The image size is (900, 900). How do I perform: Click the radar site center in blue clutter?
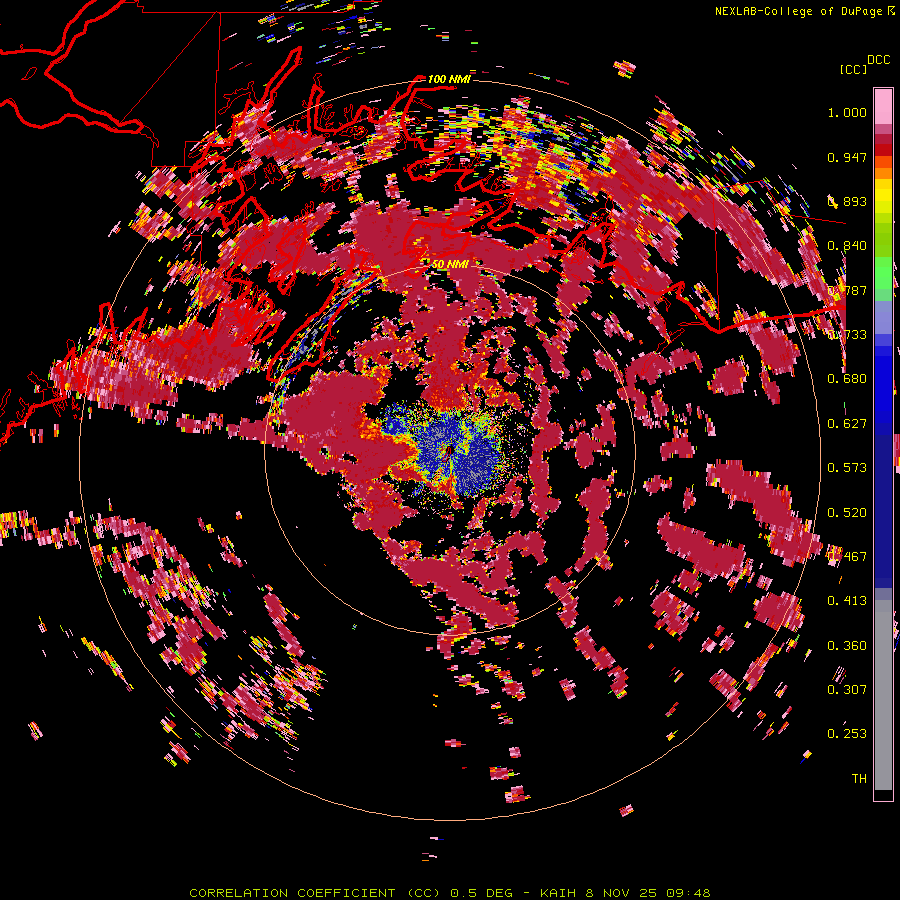(x=449, y=452)
